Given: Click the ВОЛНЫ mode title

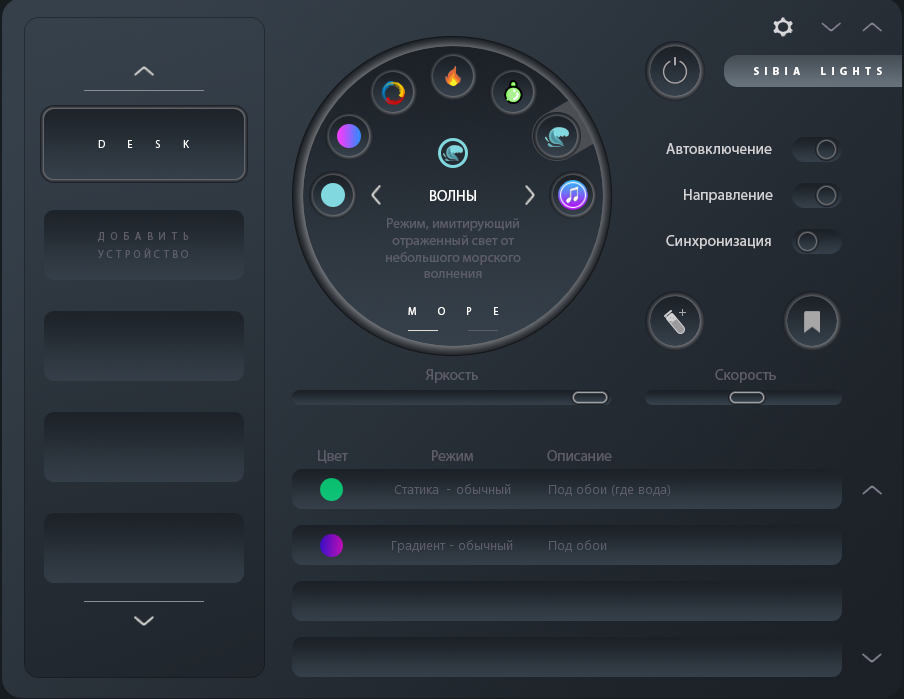Looking at the screenshot, I should click(453, 196).
